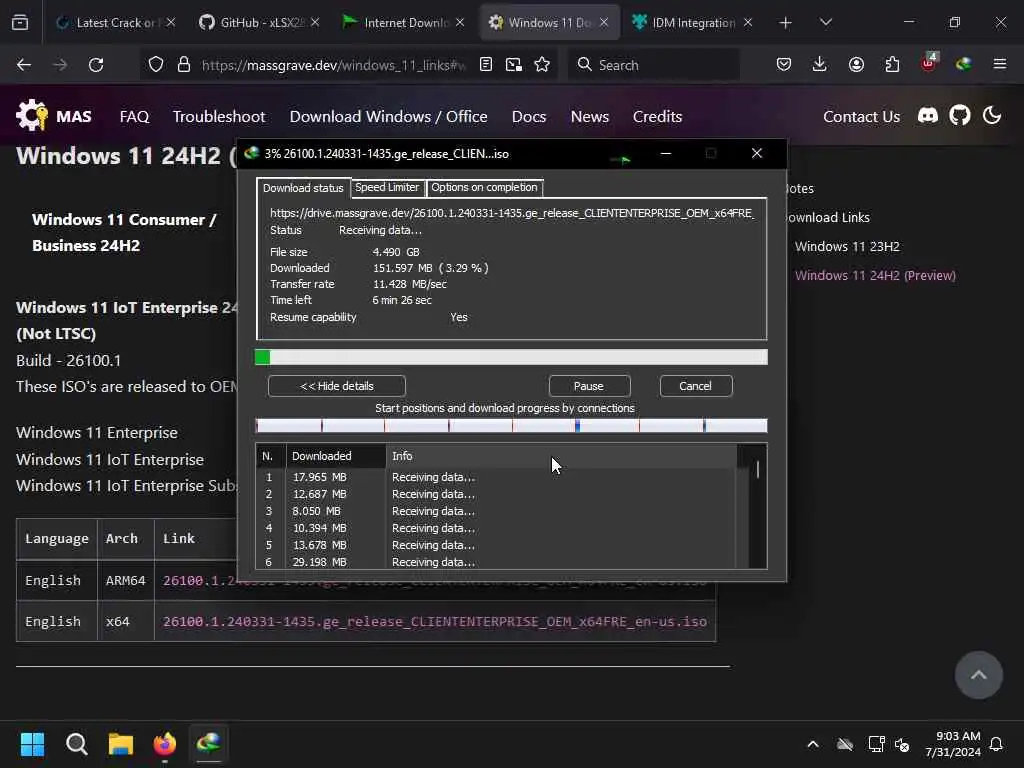Open Firefox downloads panel
This screenshot has height=768, width=1024.
pos(820,65)
